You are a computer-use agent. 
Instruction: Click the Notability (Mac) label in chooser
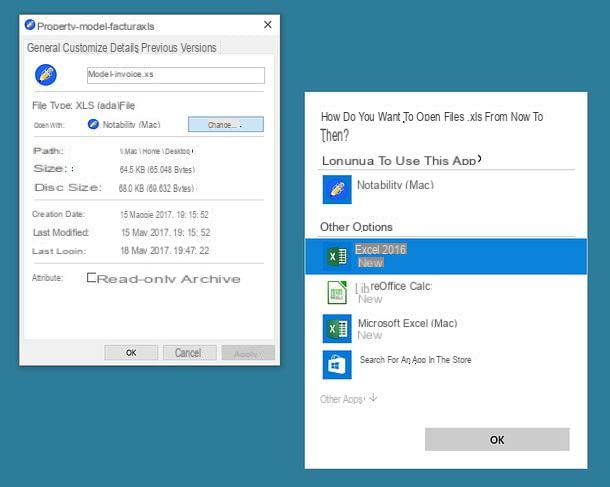[x=395, y=185]
